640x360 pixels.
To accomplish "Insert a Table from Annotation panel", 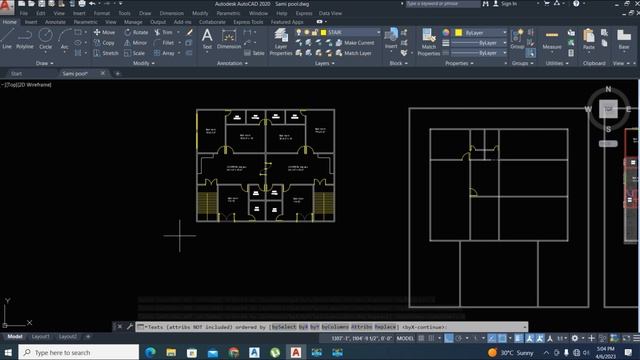I will 254,53.
